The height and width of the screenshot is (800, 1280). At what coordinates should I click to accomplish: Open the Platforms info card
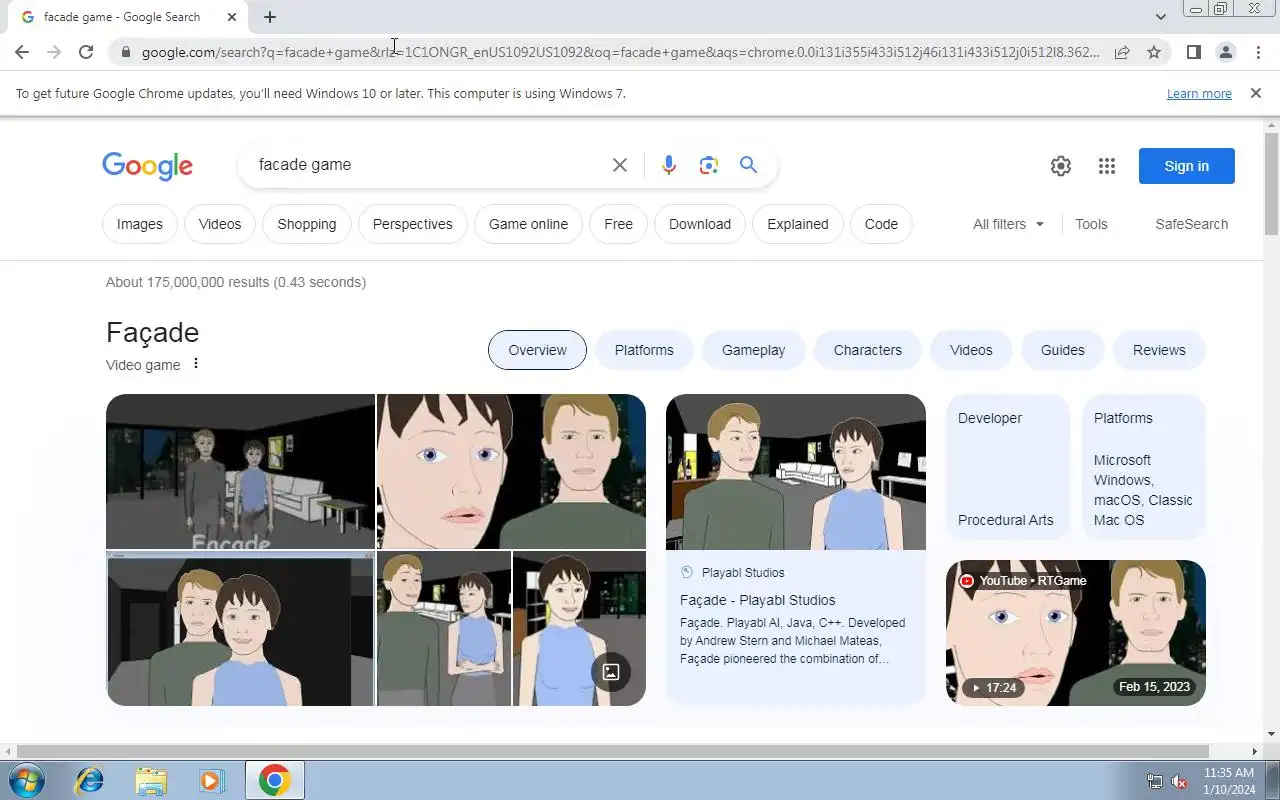[1144, 467]
